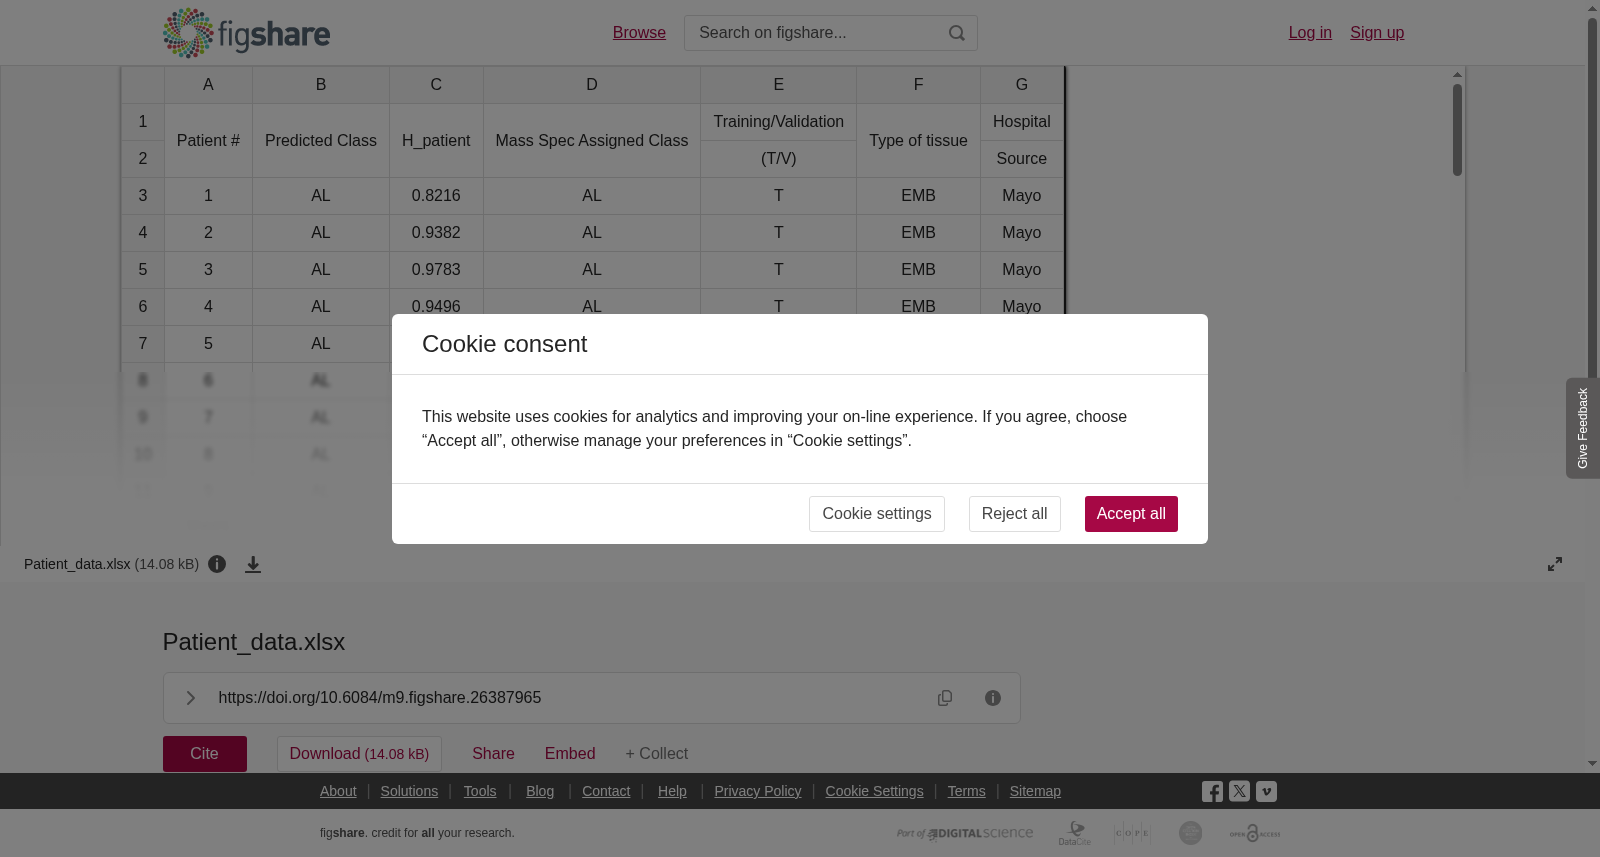
Task: Click the download arrow icon in viewer bar
Action: tap(253, 564)
